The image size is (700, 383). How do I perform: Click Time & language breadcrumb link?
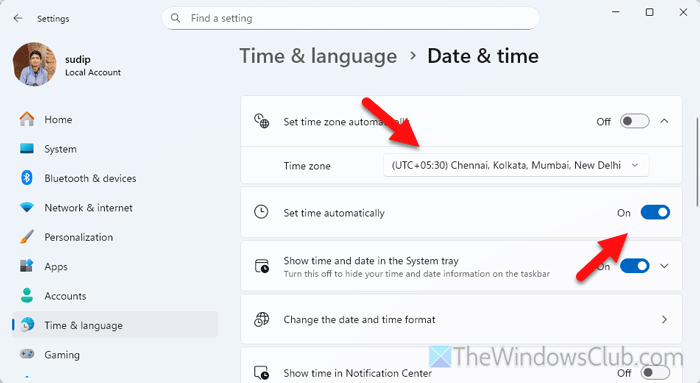[x=318, y=56]
